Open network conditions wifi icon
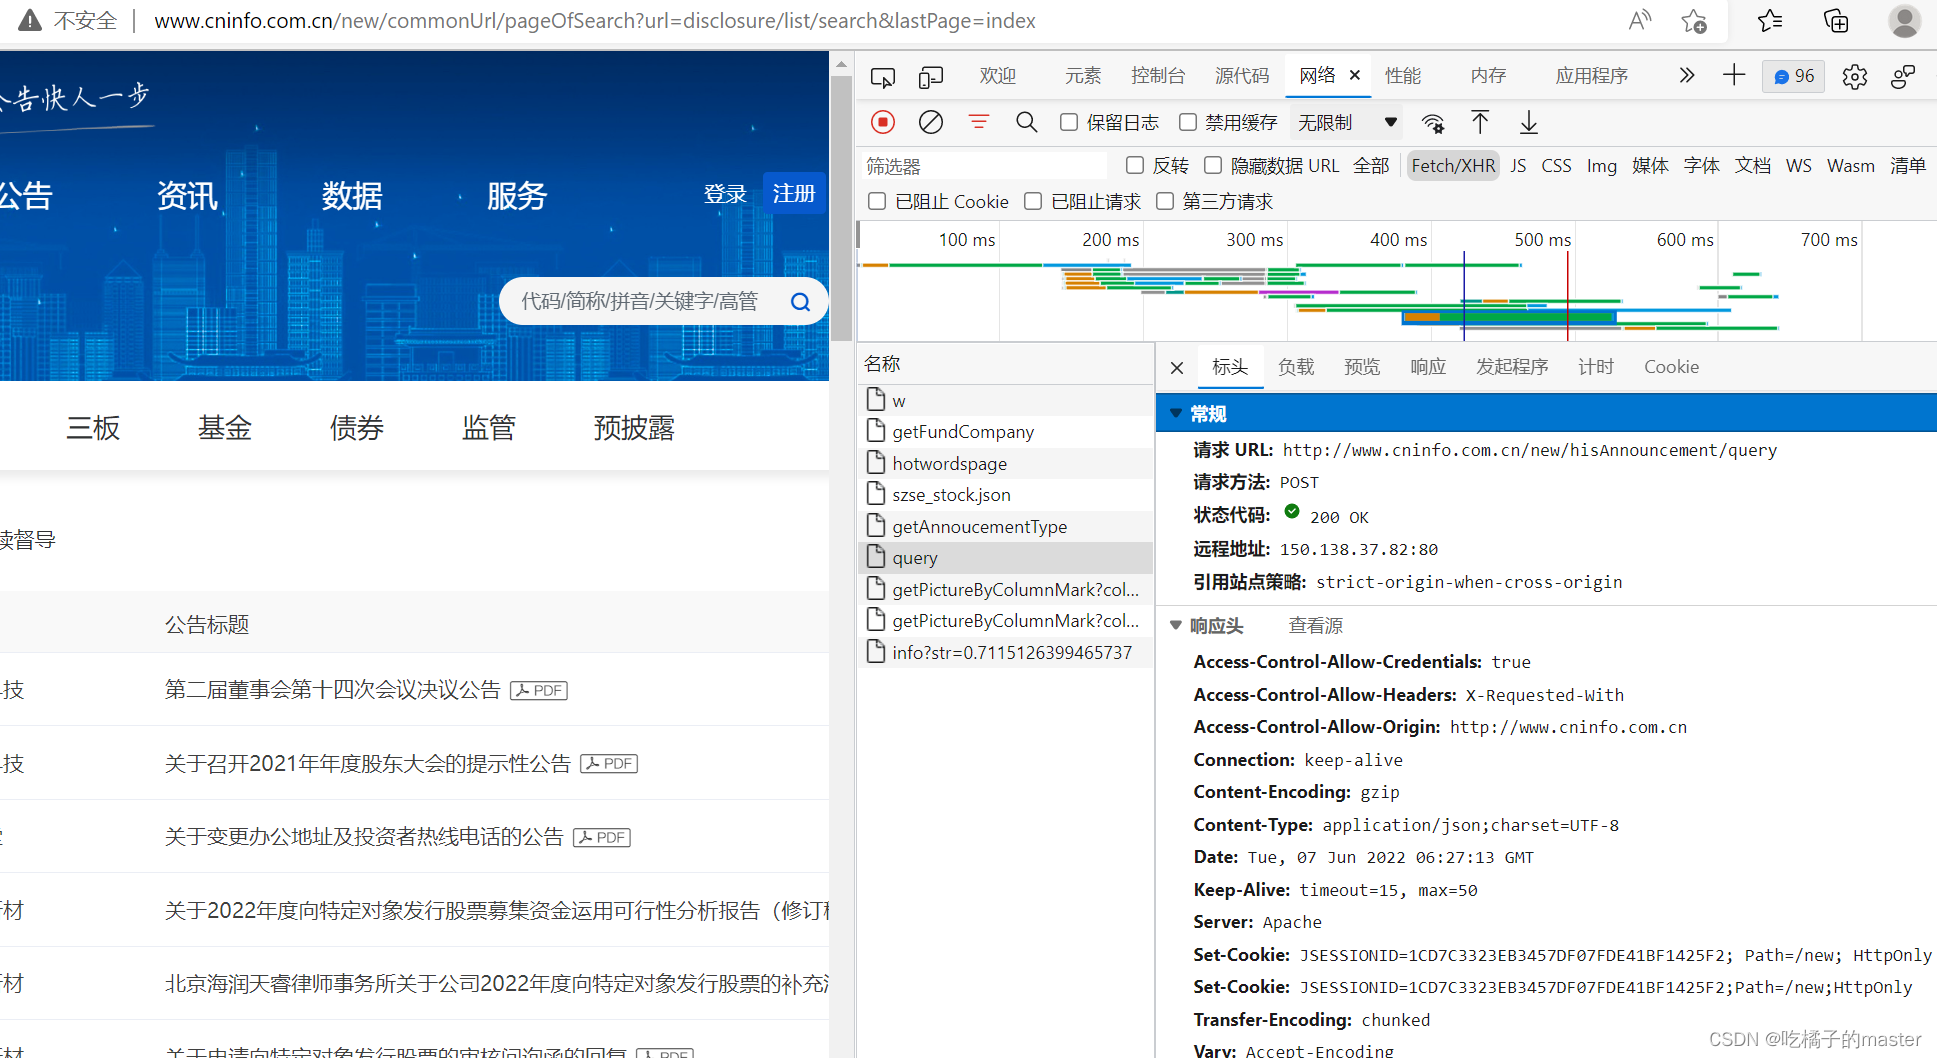The height and width of the screenshot is (1058, 1937). (1433, 123)
